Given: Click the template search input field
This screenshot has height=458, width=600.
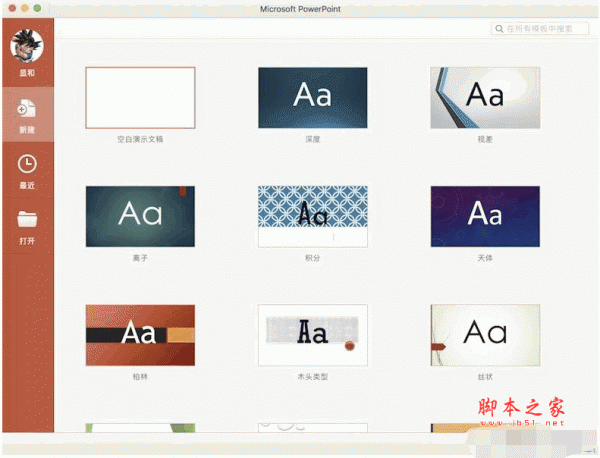Looking at the screenshot, I should point(545,30).
